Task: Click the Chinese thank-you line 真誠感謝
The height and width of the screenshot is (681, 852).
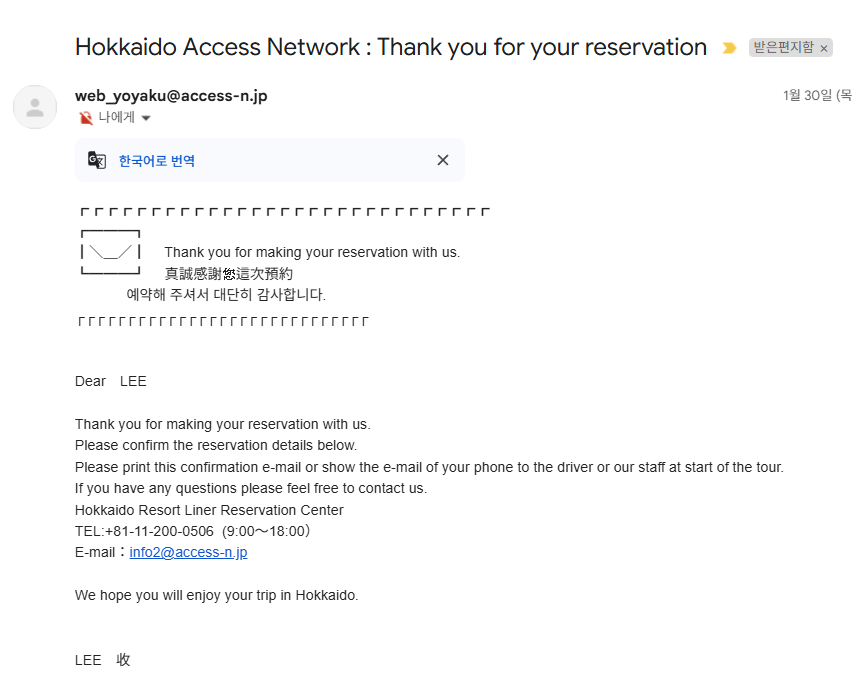Action: (229, 273)
